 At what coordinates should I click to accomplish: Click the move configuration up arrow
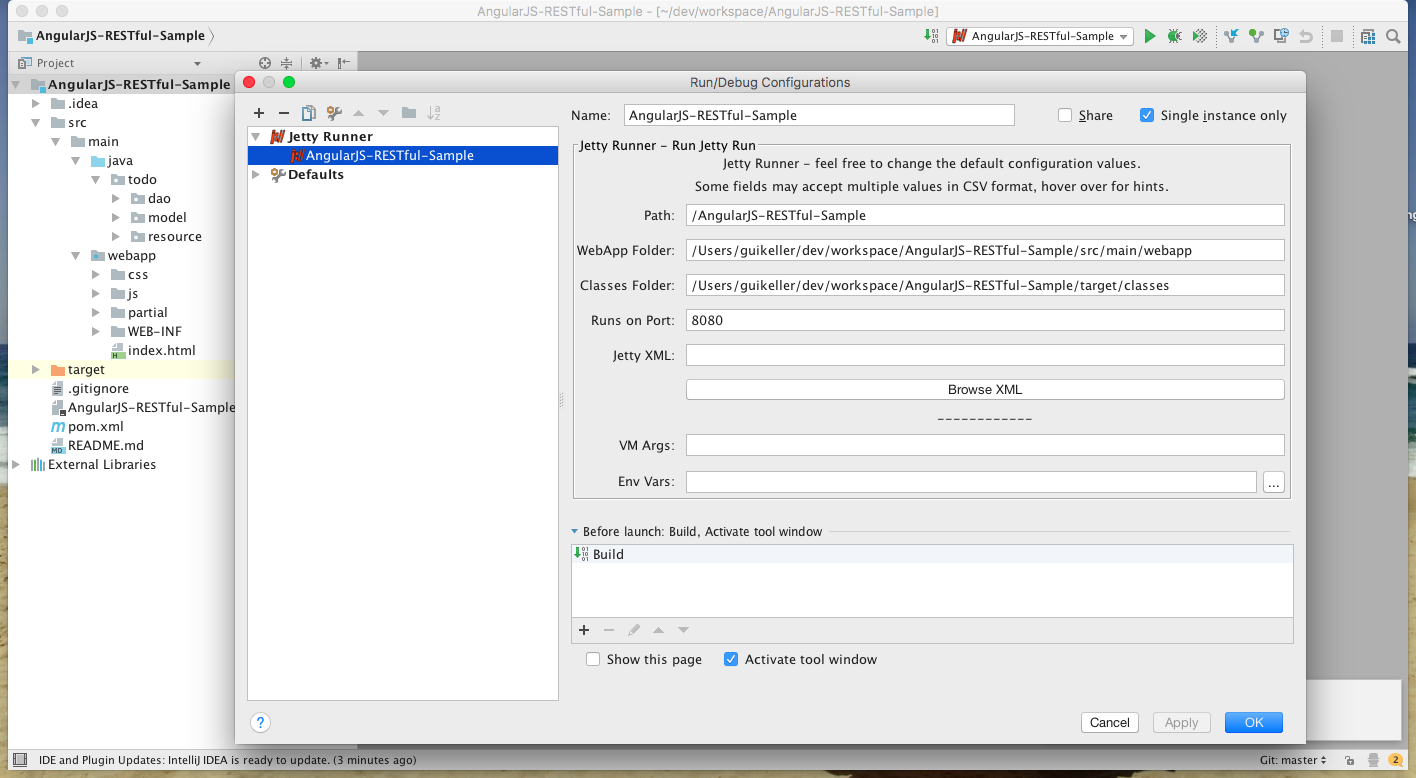coord(359,113)
